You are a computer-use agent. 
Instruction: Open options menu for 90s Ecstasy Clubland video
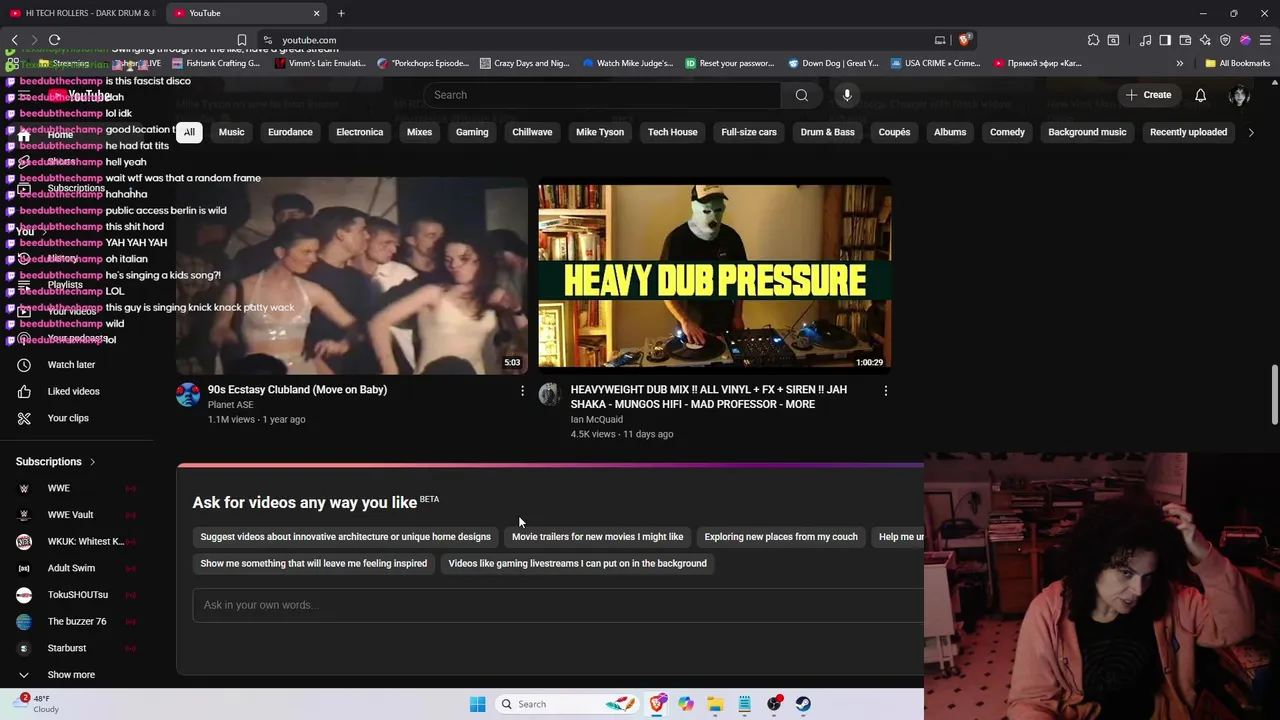522,391
